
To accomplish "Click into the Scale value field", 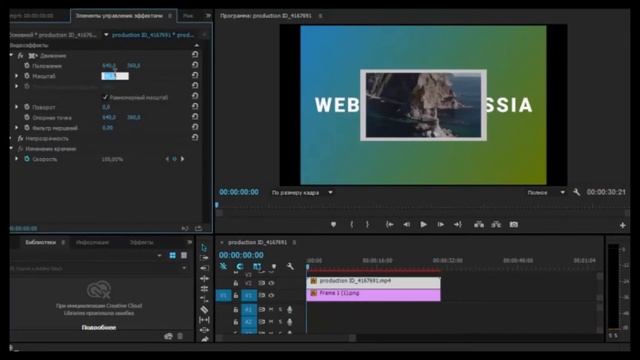I will pyautogui.click(x=115, y=76).
